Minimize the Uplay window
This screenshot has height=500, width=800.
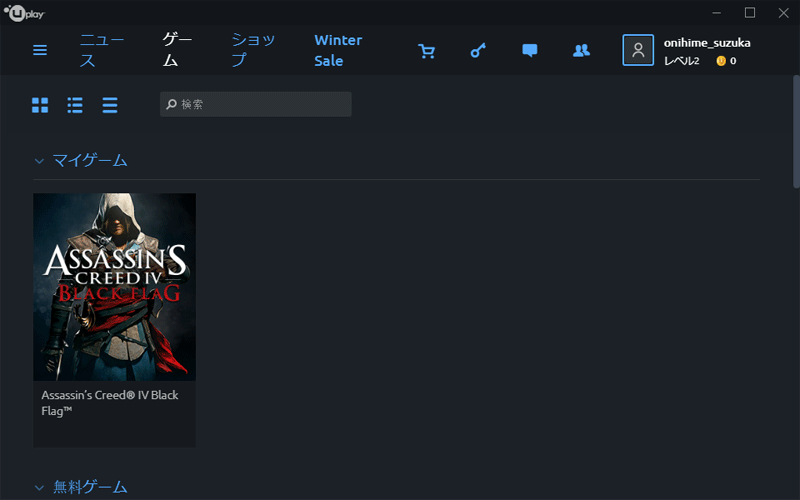(716, 13)
